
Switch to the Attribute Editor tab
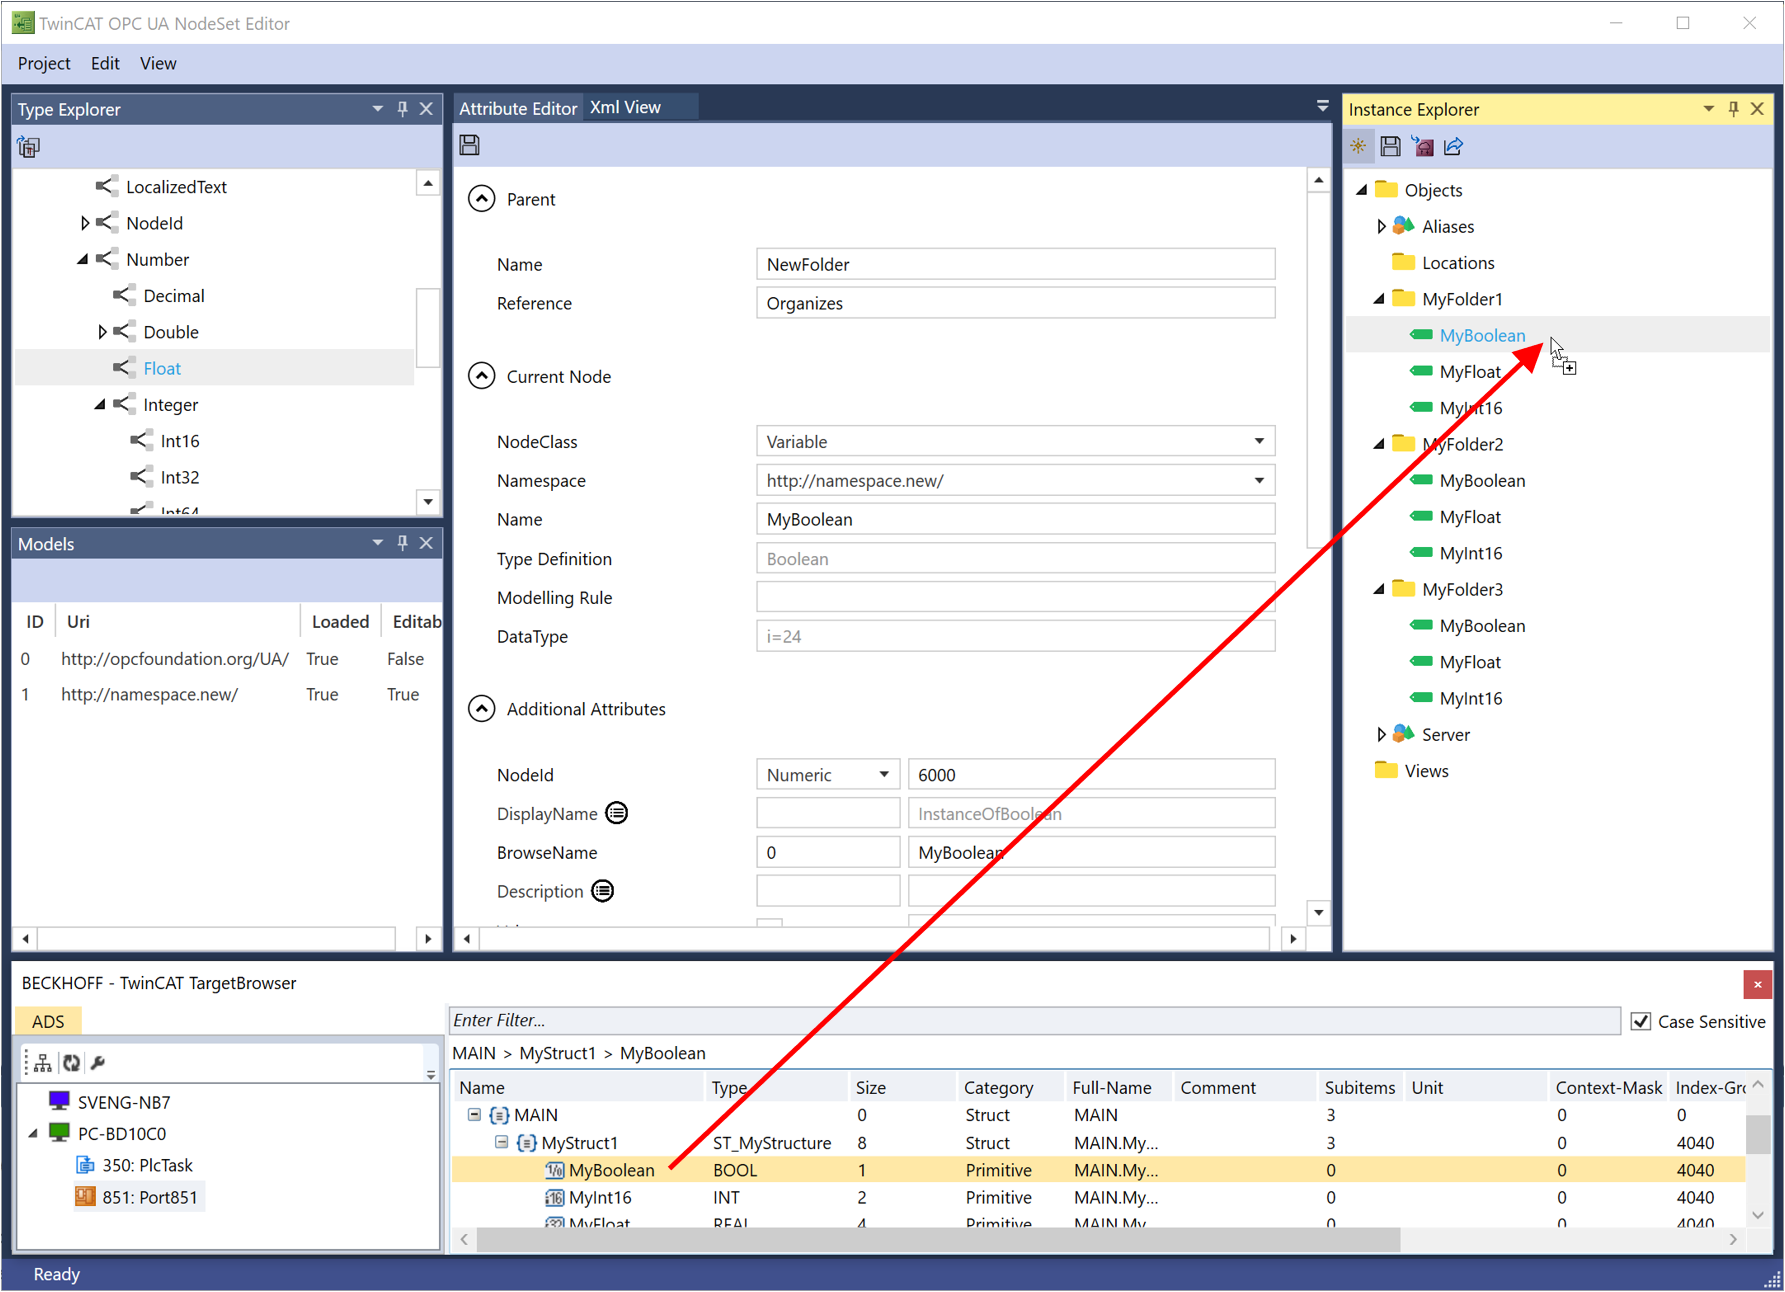[518, 108]
